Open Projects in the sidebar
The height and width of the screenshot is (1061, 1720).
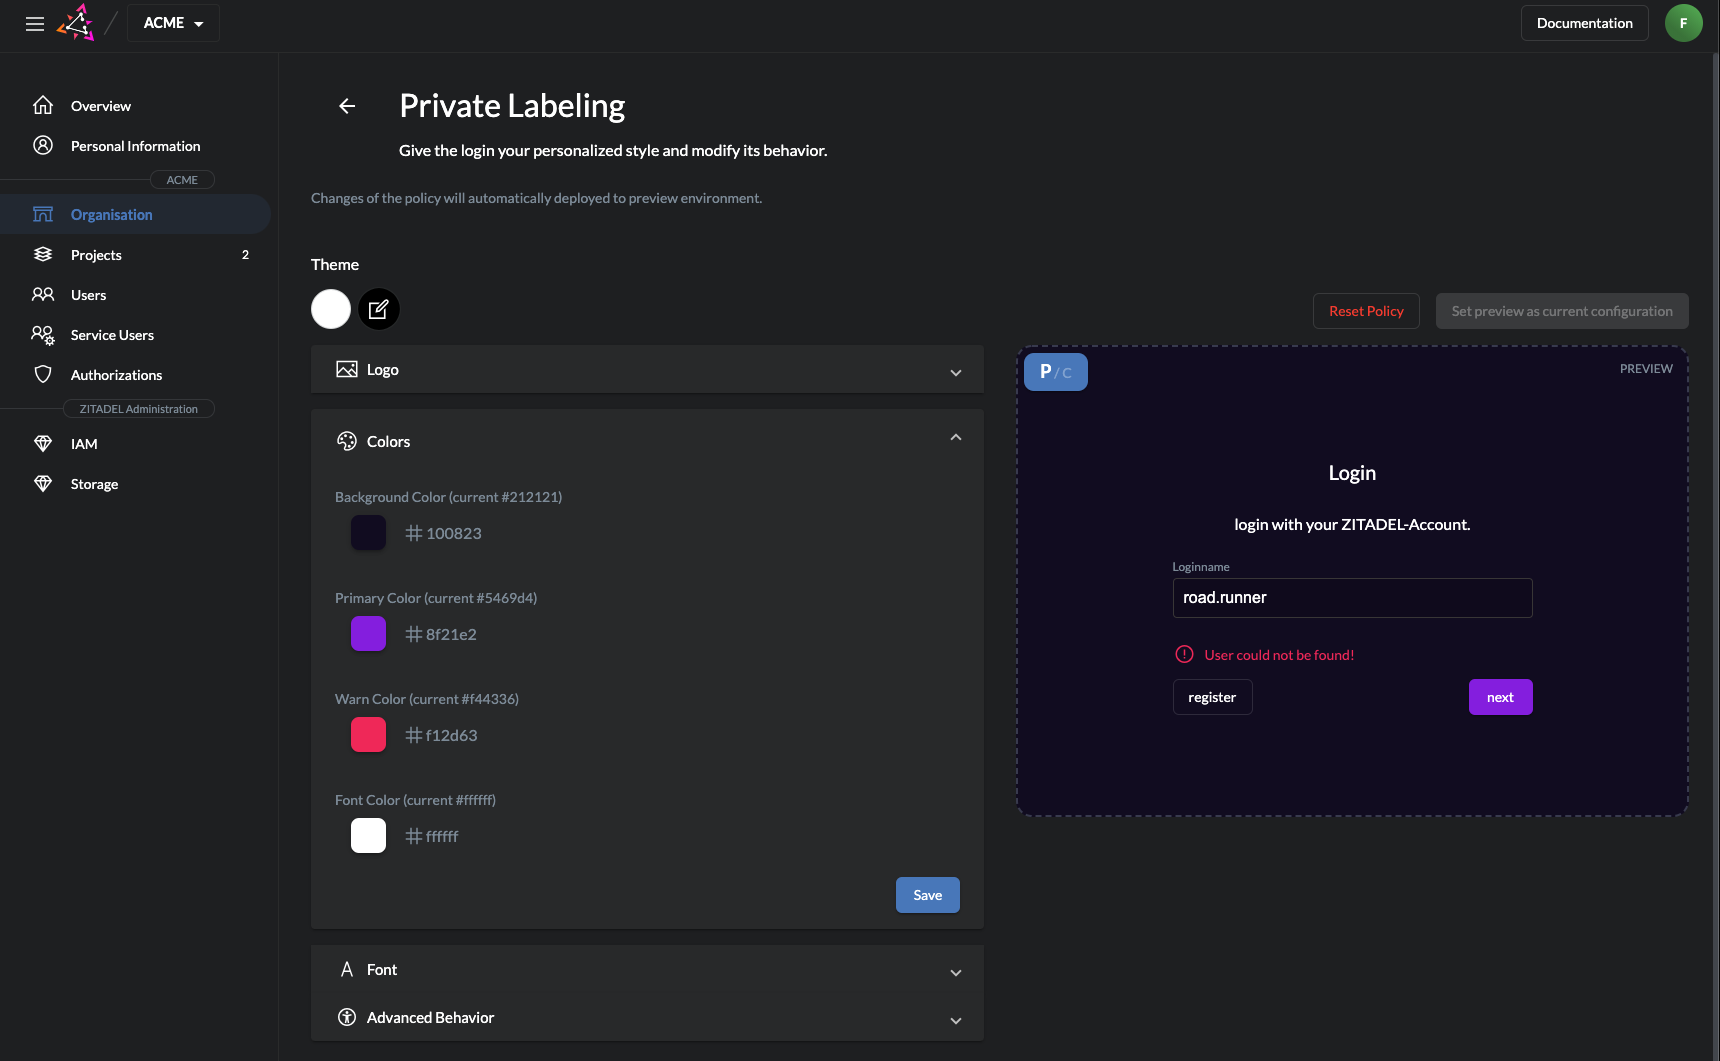tap(96, 255)
